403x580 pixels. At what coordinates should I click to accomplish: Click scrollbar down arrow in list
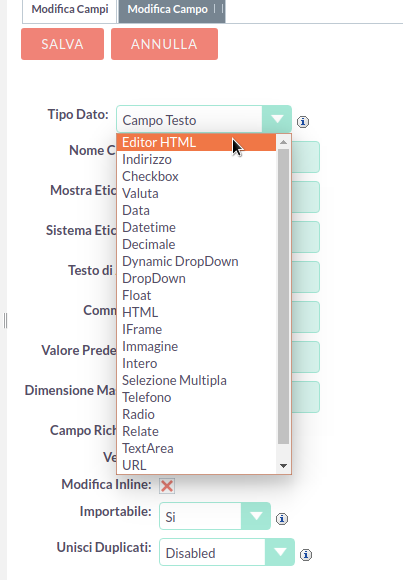pos(283,466)
